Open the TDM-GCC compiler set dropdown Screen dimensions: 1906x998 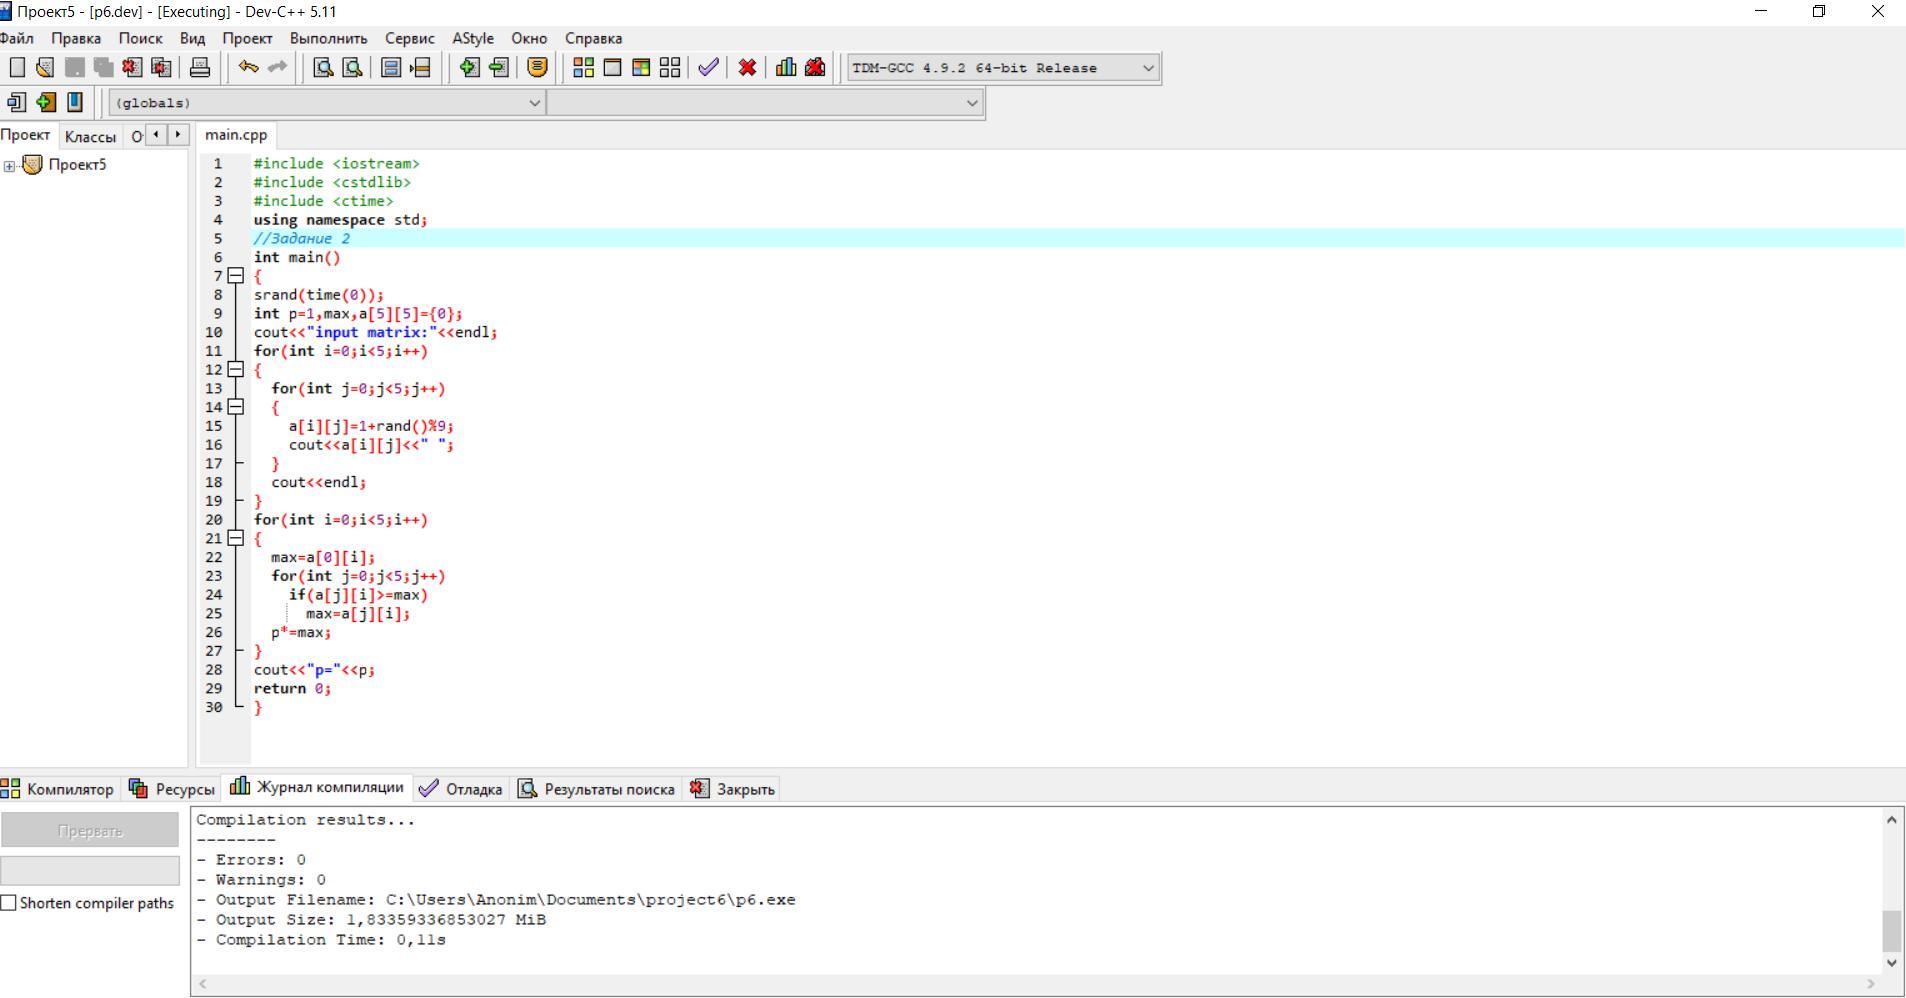[1148, 68]
